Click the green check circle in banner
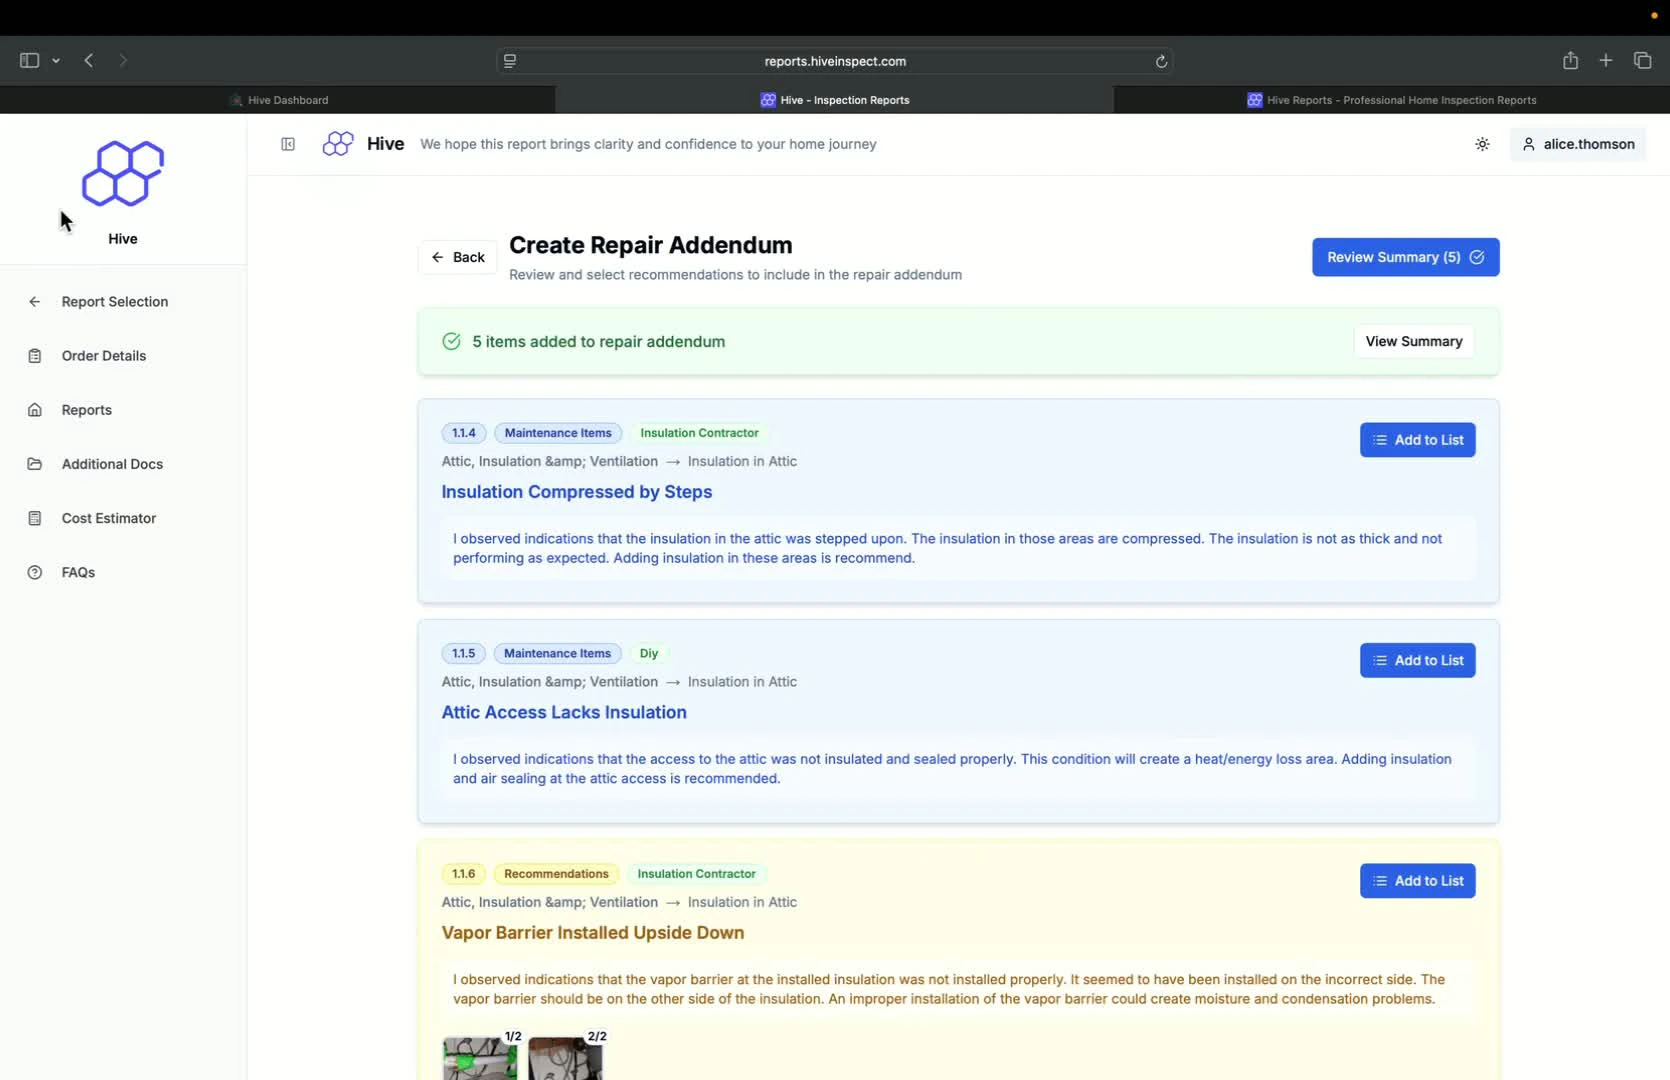Image resolution: width=1670 pixels, height=1080 pixels. (452, 341)
